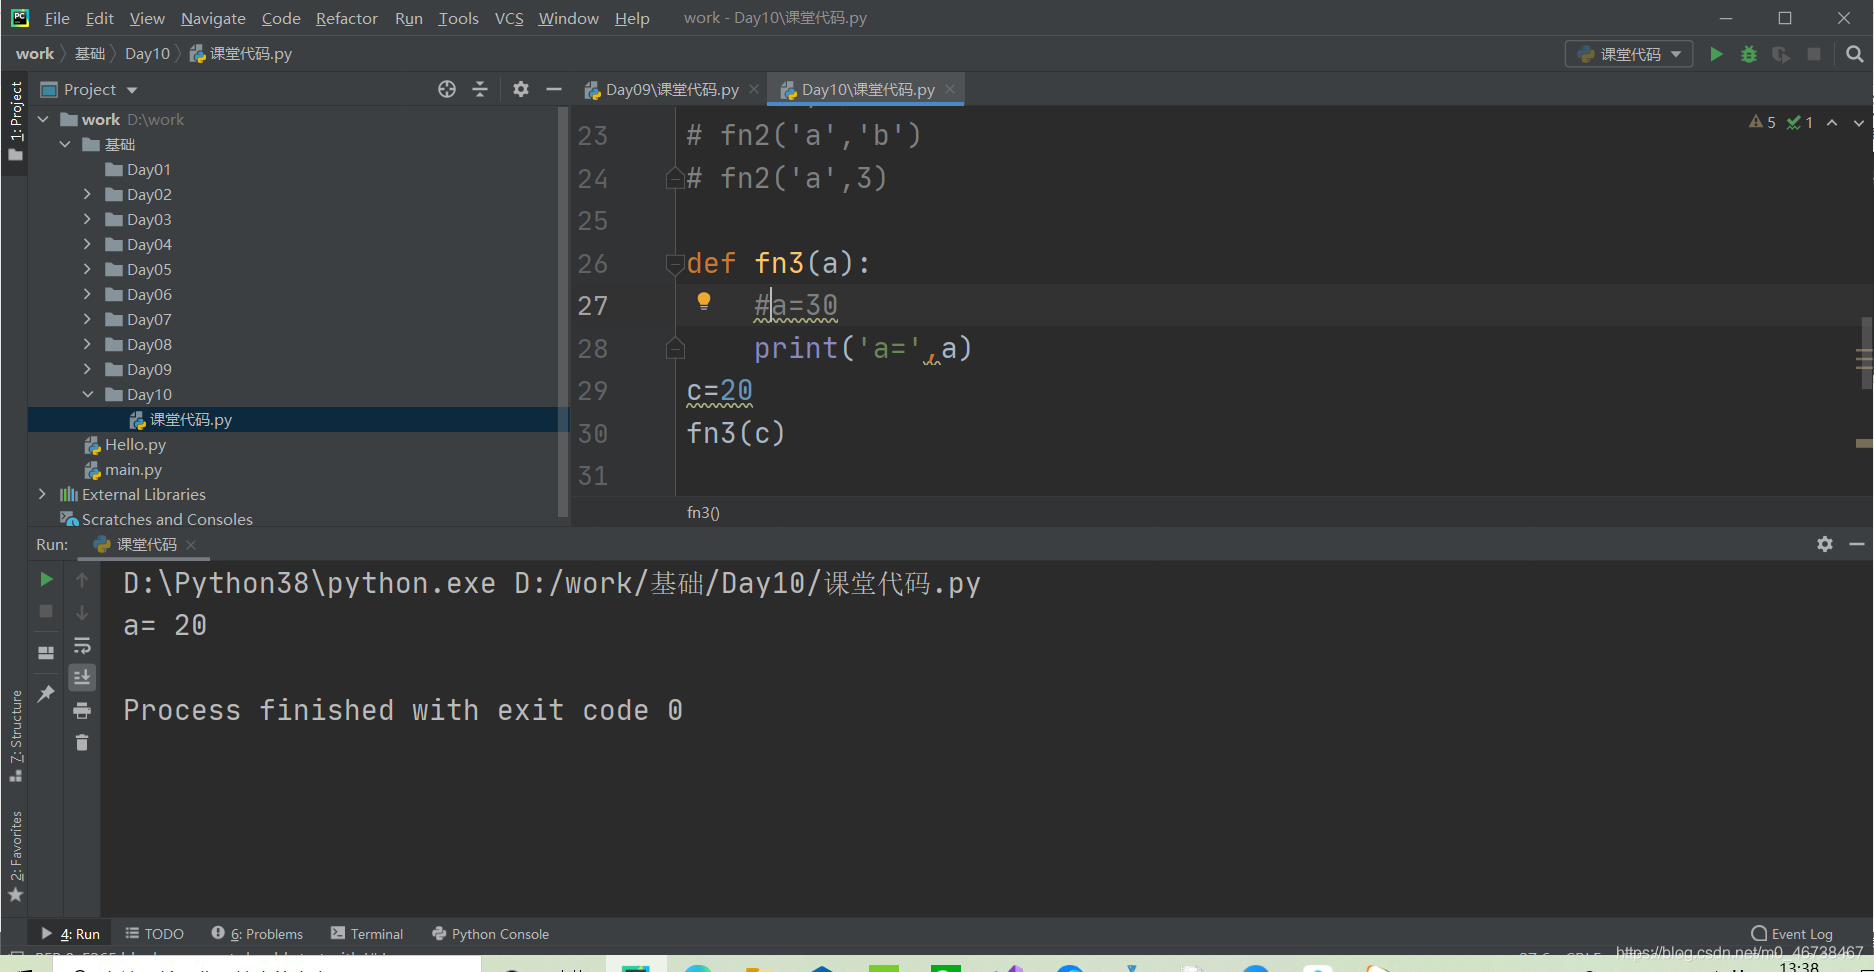The width and height of the screenshot is (1874, 972).
Task: Open the Event Log
Action: (1792, 934)
